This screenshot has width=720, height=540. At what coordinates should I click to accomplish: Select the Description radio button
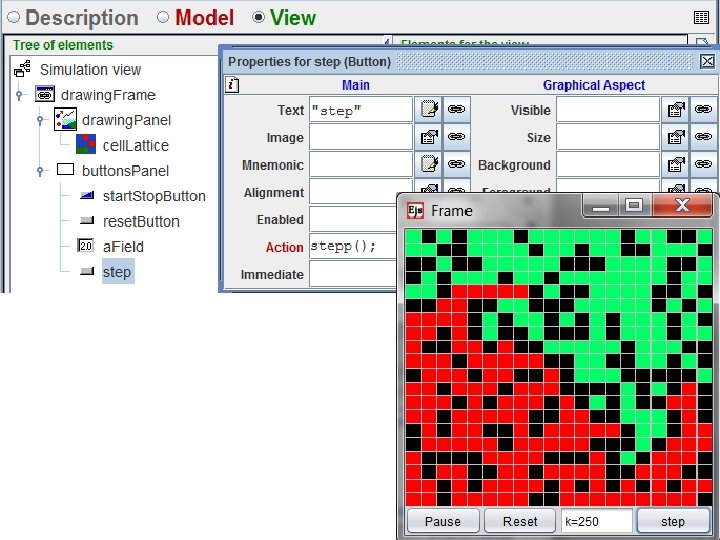click(x=13, y=17)
